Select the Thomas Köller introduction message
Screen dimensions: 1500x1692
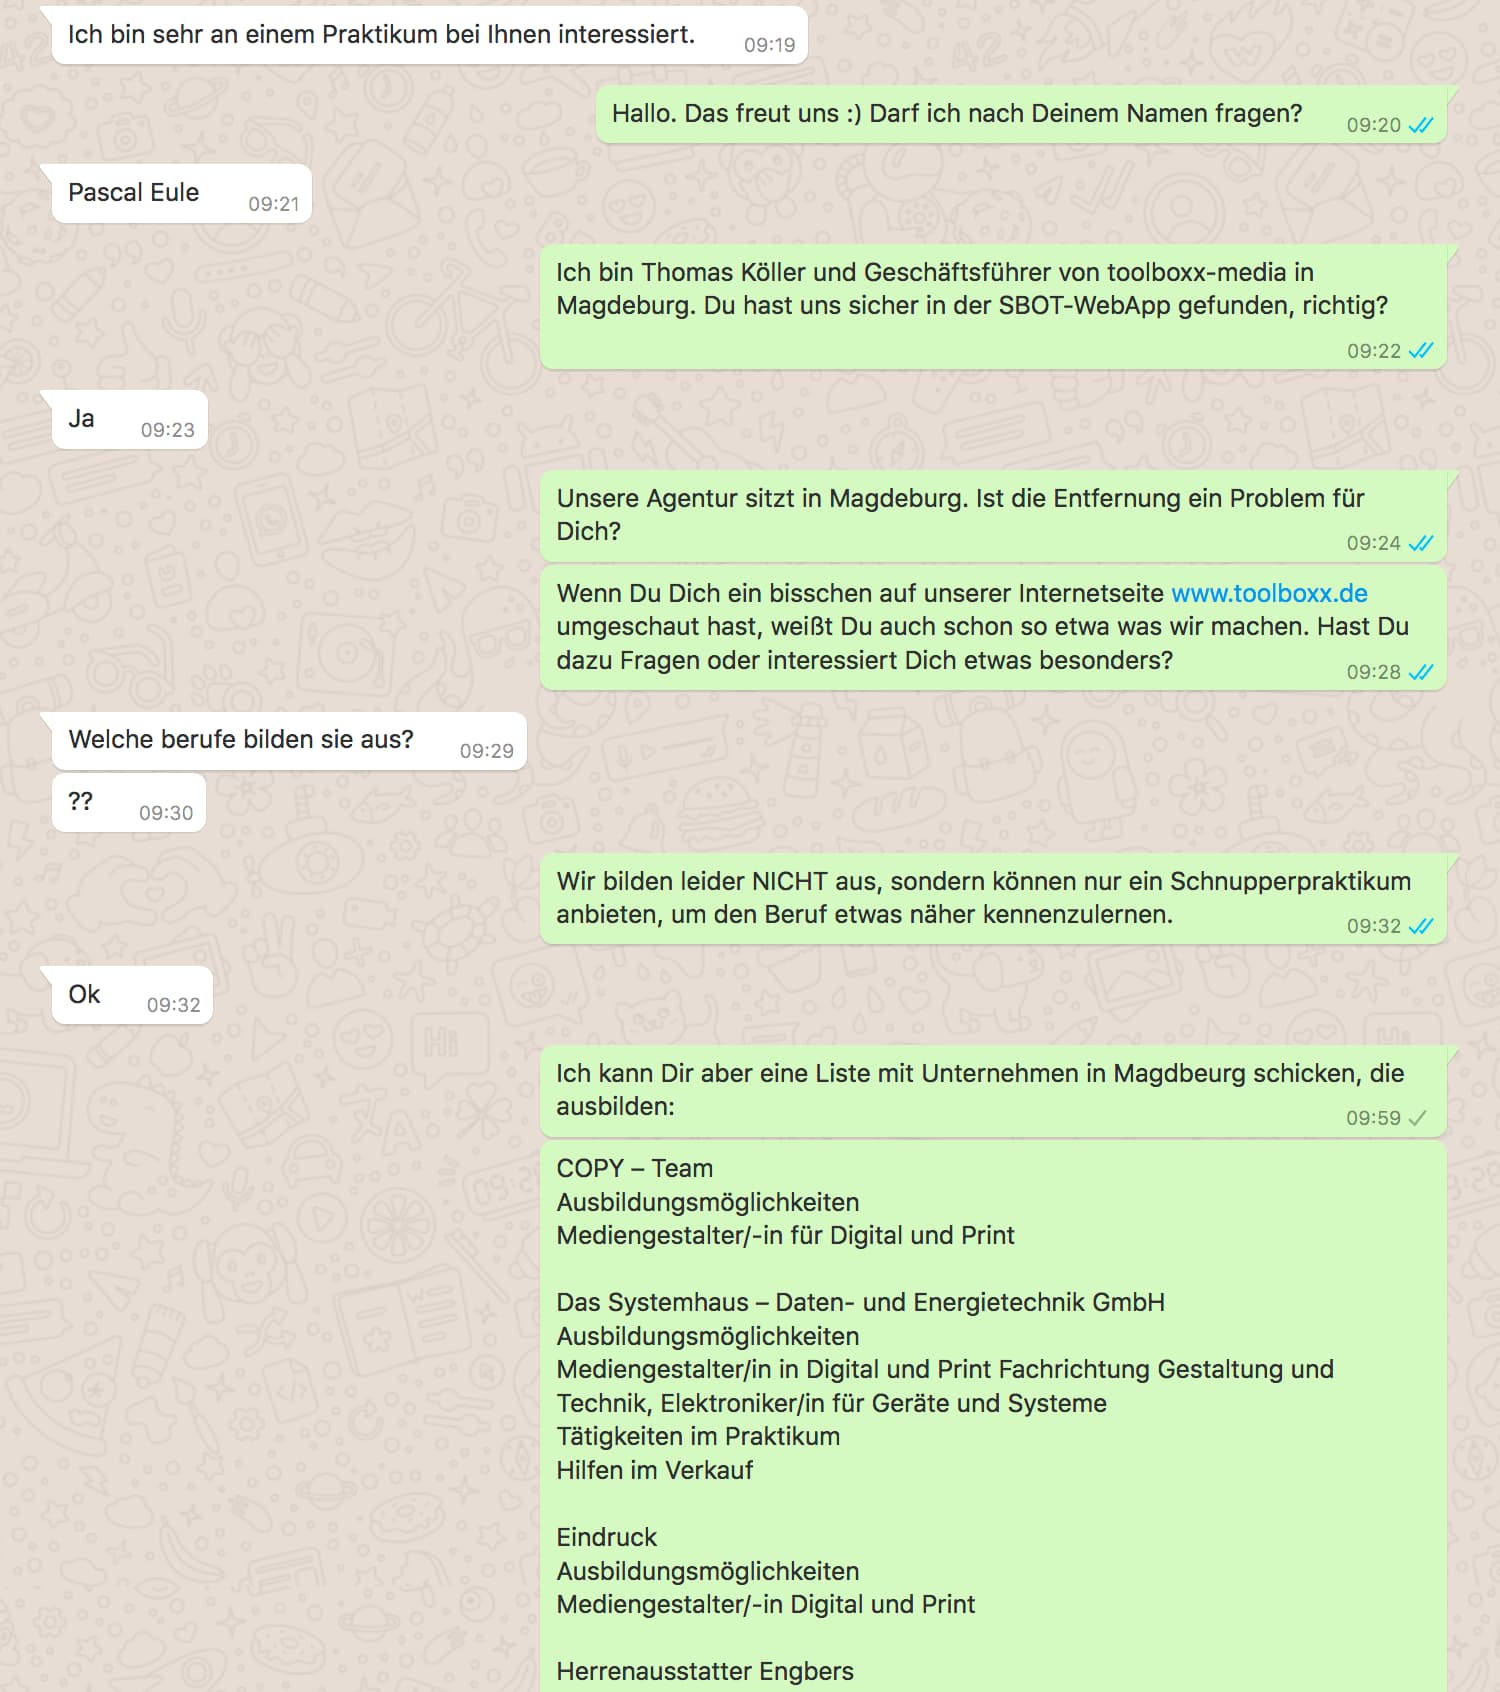coord(993,307)
